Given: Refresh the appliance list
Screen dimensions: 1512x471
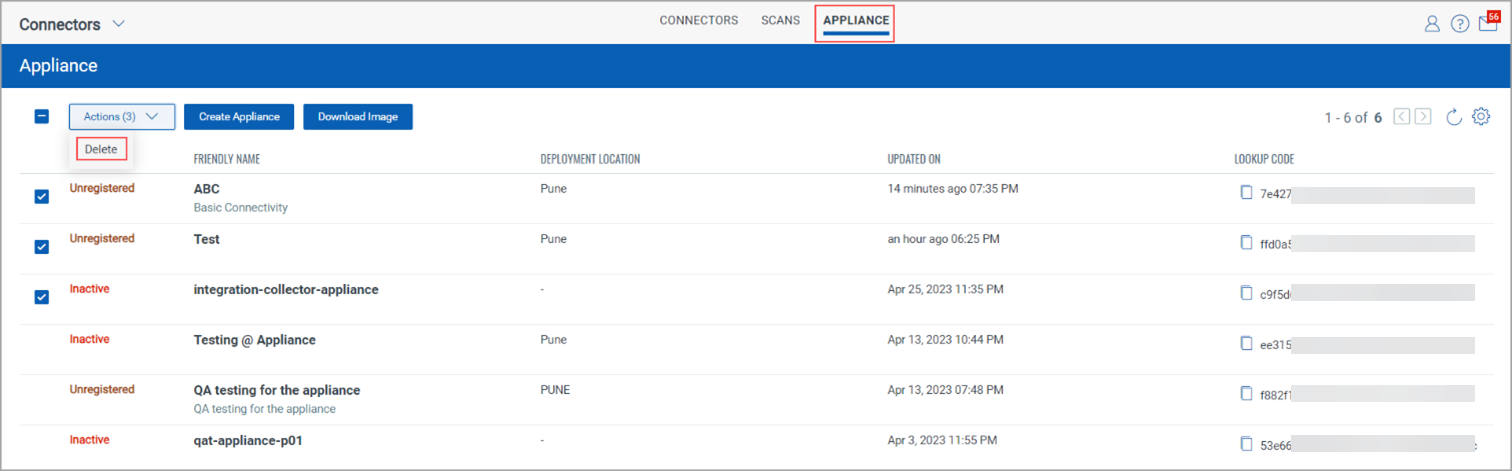Looking at the screenshot, I should [1455, 117].
